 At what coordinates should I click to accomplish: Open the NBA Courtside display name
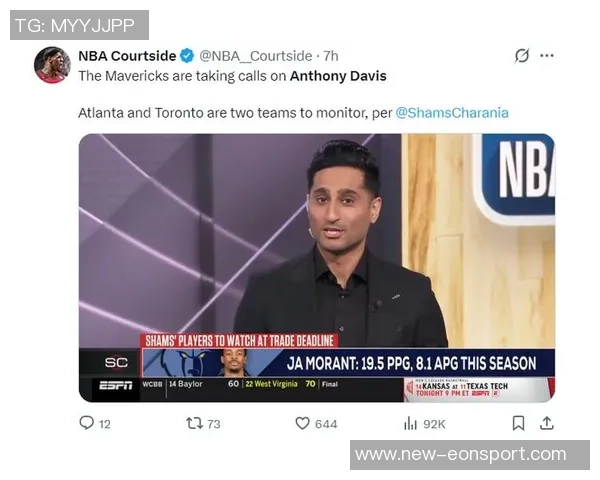point(127,56)
